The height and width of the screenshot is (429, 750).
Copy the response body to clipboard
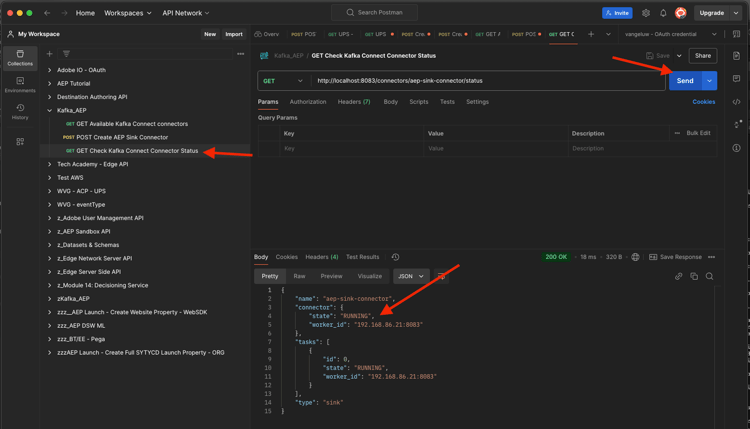694,276
